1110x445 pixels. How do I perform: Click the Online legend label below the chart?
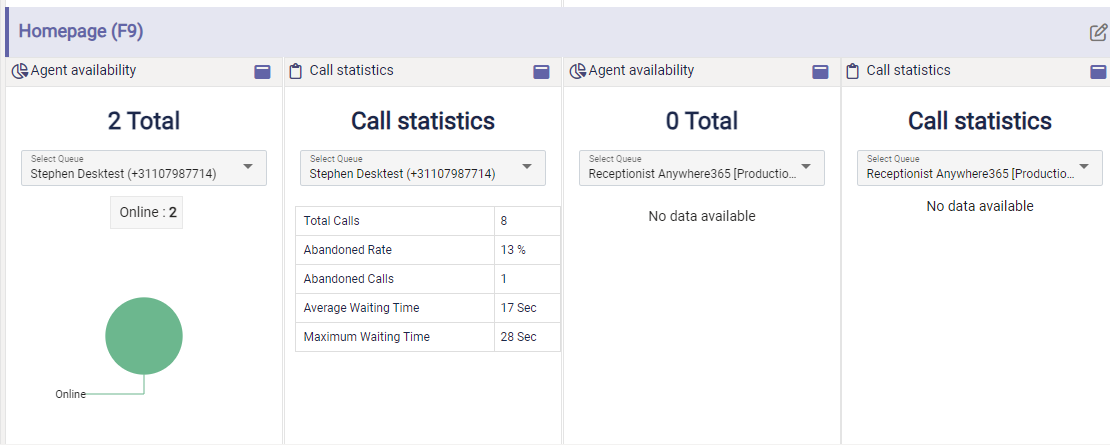[70, 394]
